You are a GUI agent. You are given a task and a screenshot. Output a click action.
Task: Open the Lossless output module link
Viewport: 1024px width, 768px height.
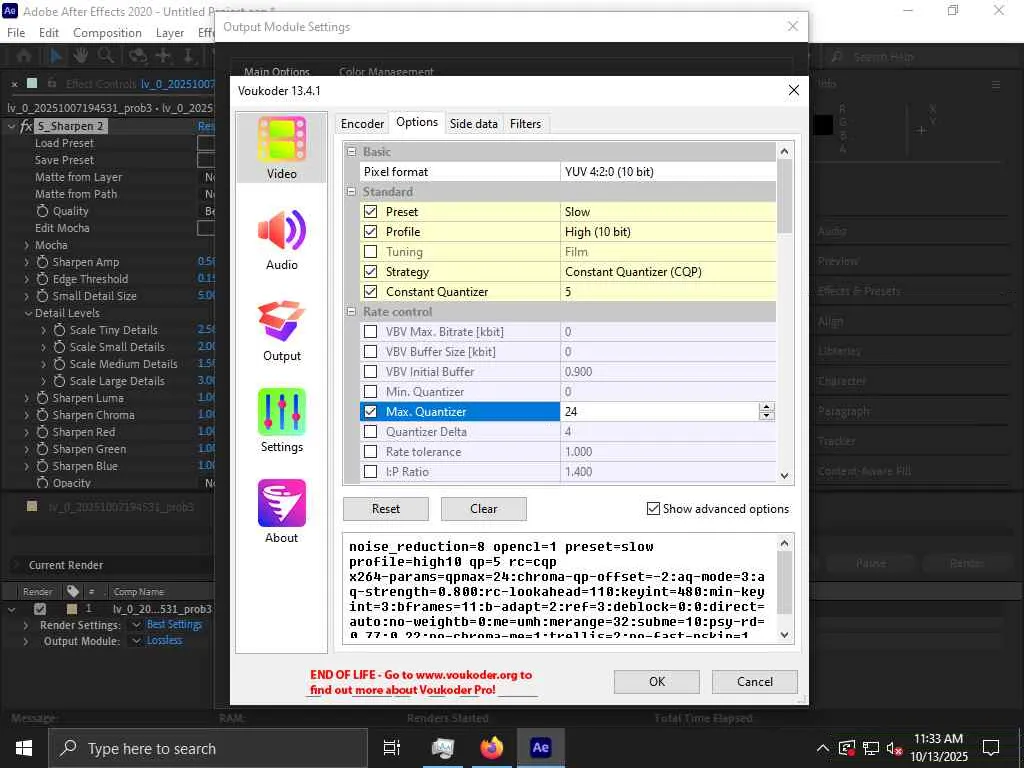165,641
